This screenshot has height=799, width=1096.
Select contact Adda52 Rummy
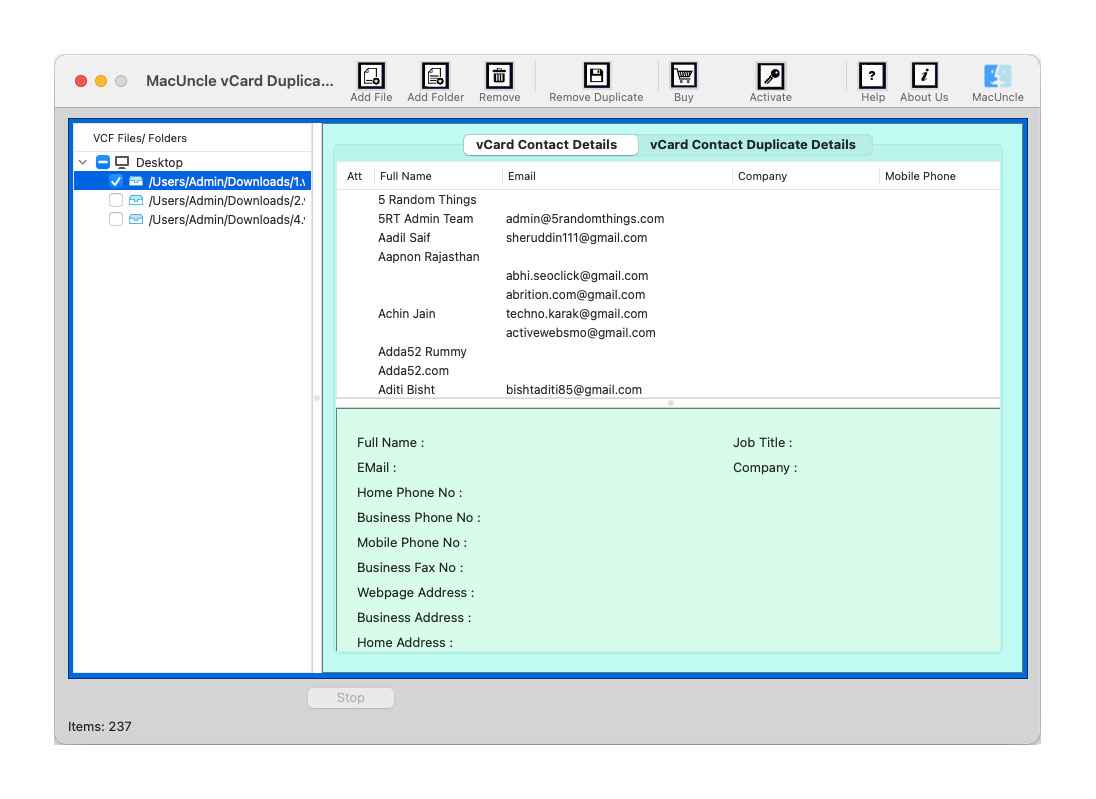click(x=422, y=352)
